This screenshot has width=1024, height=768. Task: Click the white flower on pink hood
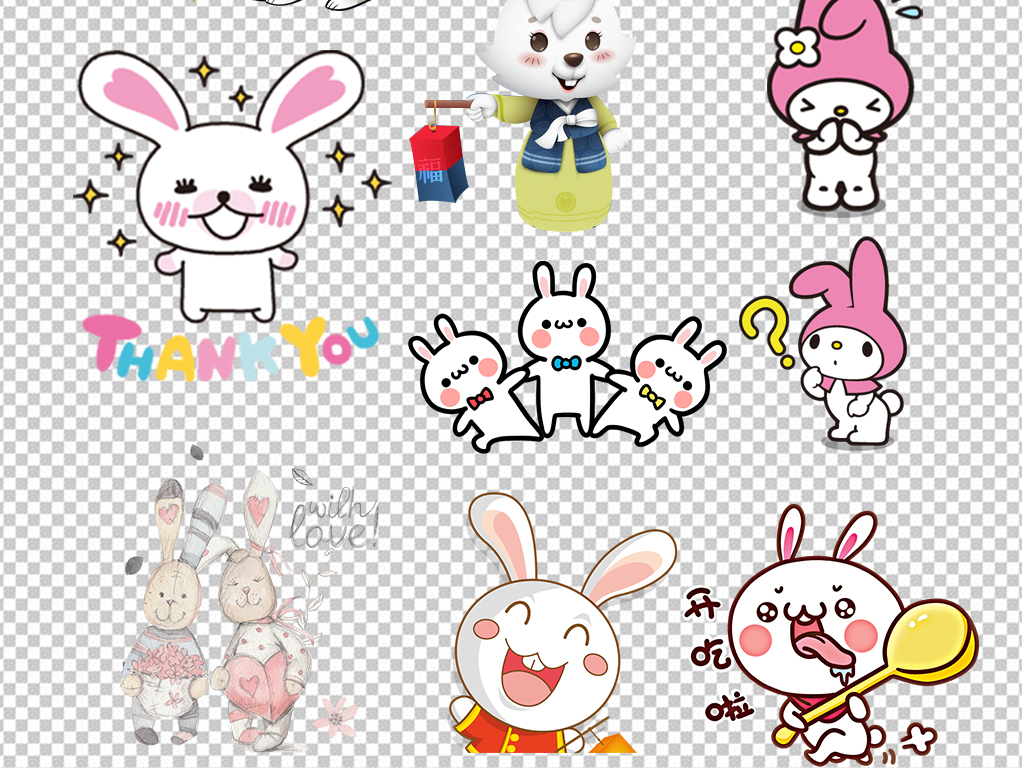[x=797, y=47]
